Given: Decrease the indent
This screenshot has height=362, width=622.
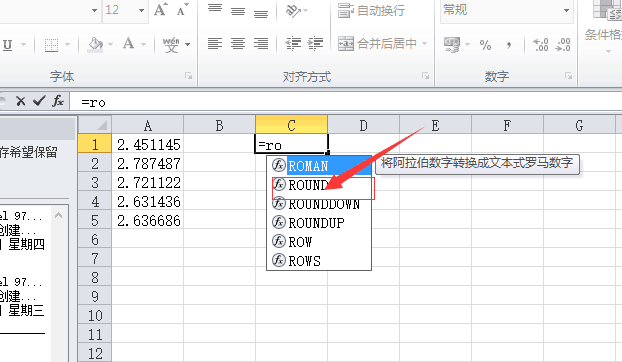Looking at the screenshot, I should pyautogui.click(x=294, y=44).
